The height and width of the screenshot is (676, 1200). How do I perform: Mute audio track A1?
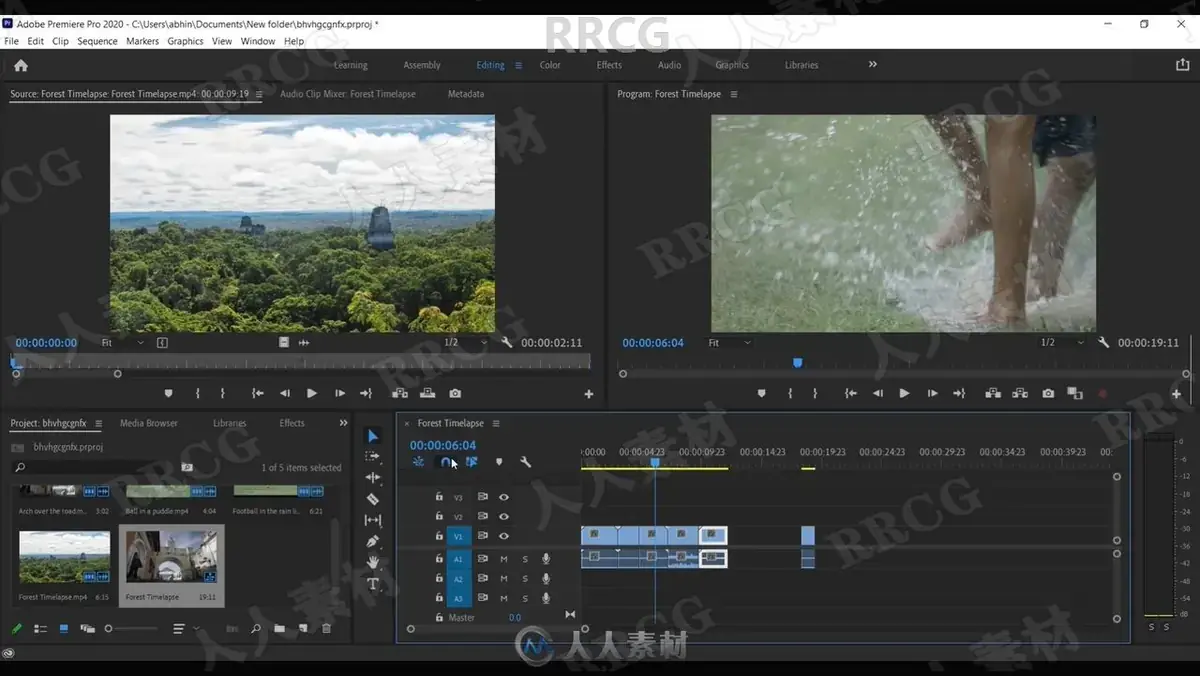tap(504, 559)
